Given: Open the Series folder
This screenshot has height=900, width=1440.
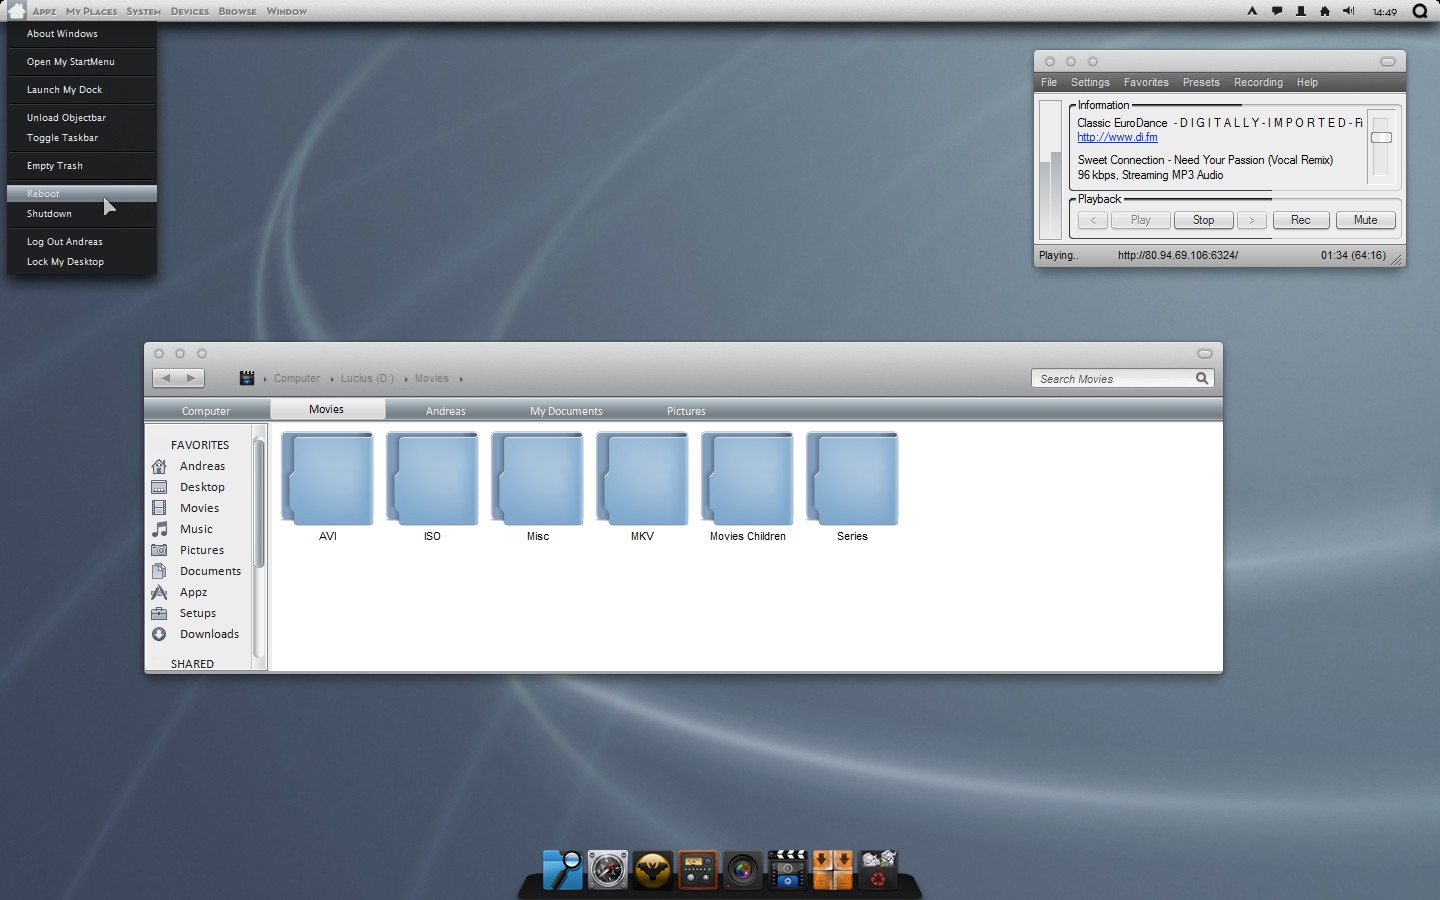Looking at the screenshot, I should pyautogui.click(x=852, y=487).
